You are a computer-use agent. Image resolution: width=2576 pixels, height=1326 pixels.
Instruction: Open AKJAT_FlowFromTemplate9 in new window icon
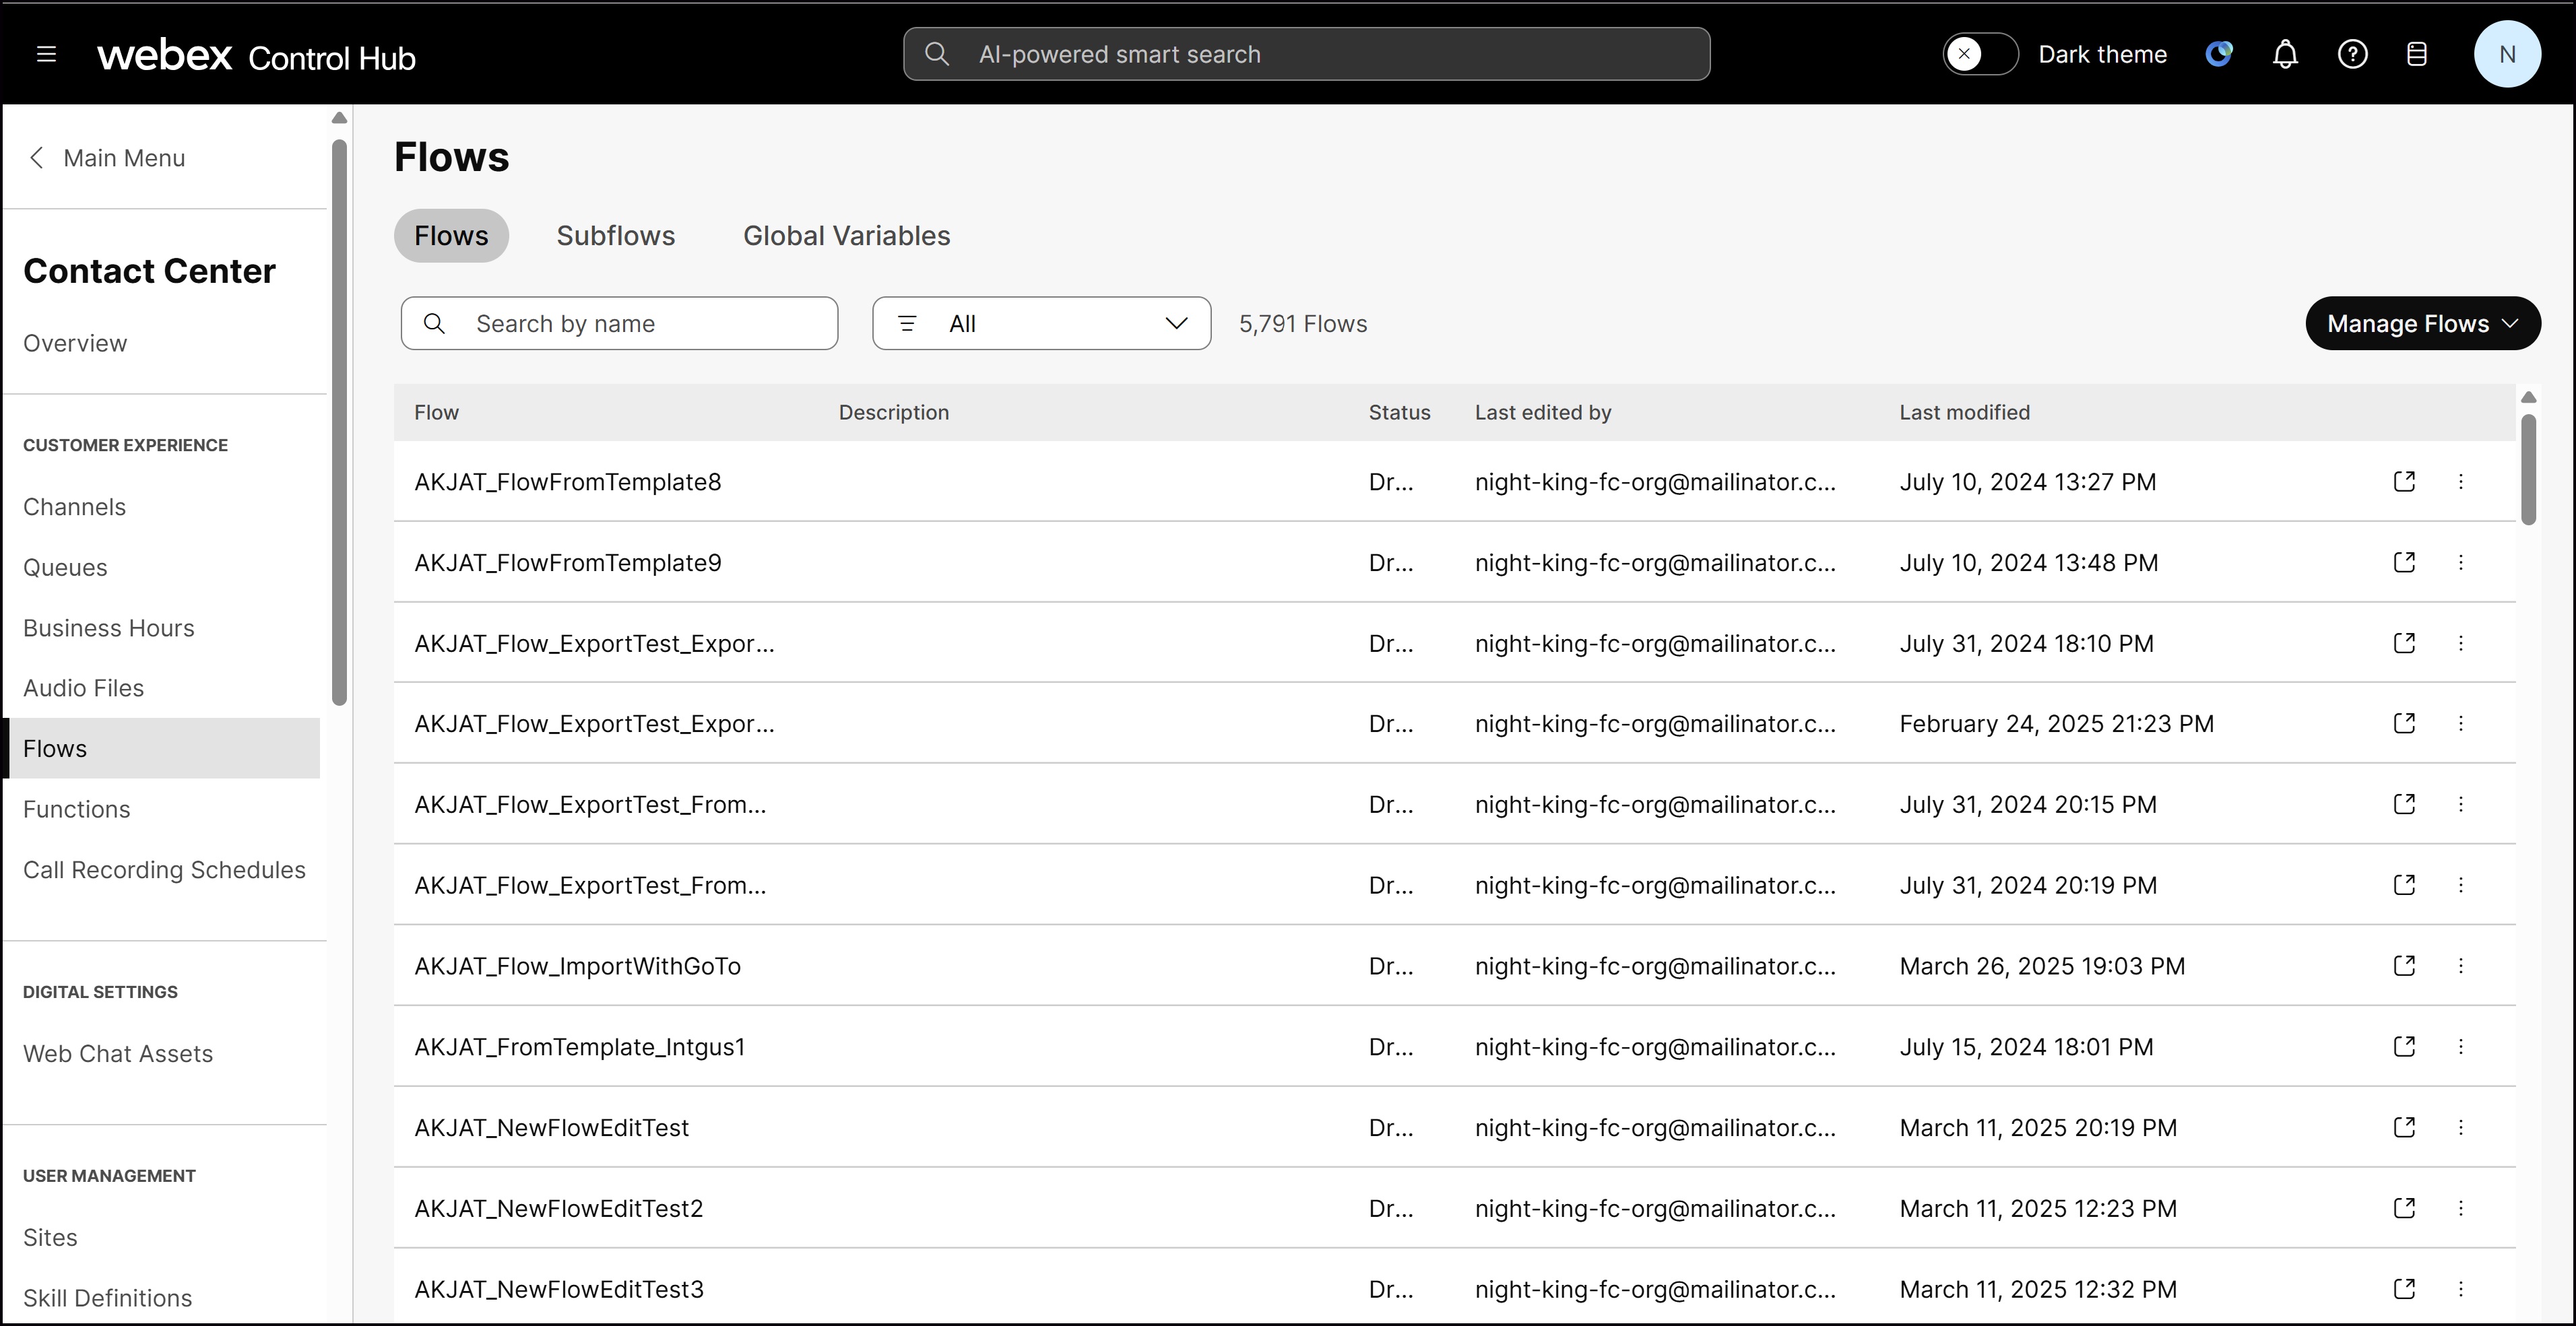2404,563
